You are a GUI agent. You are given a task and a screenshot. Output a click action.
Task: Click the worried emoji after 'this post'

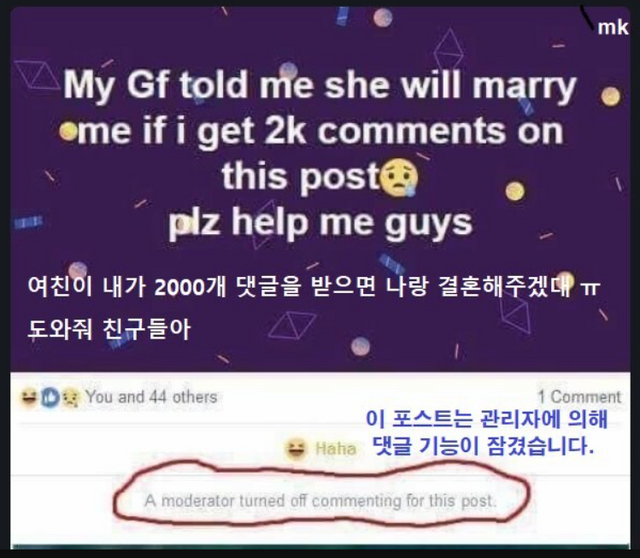pyautogui.click(x=398, y=178)
